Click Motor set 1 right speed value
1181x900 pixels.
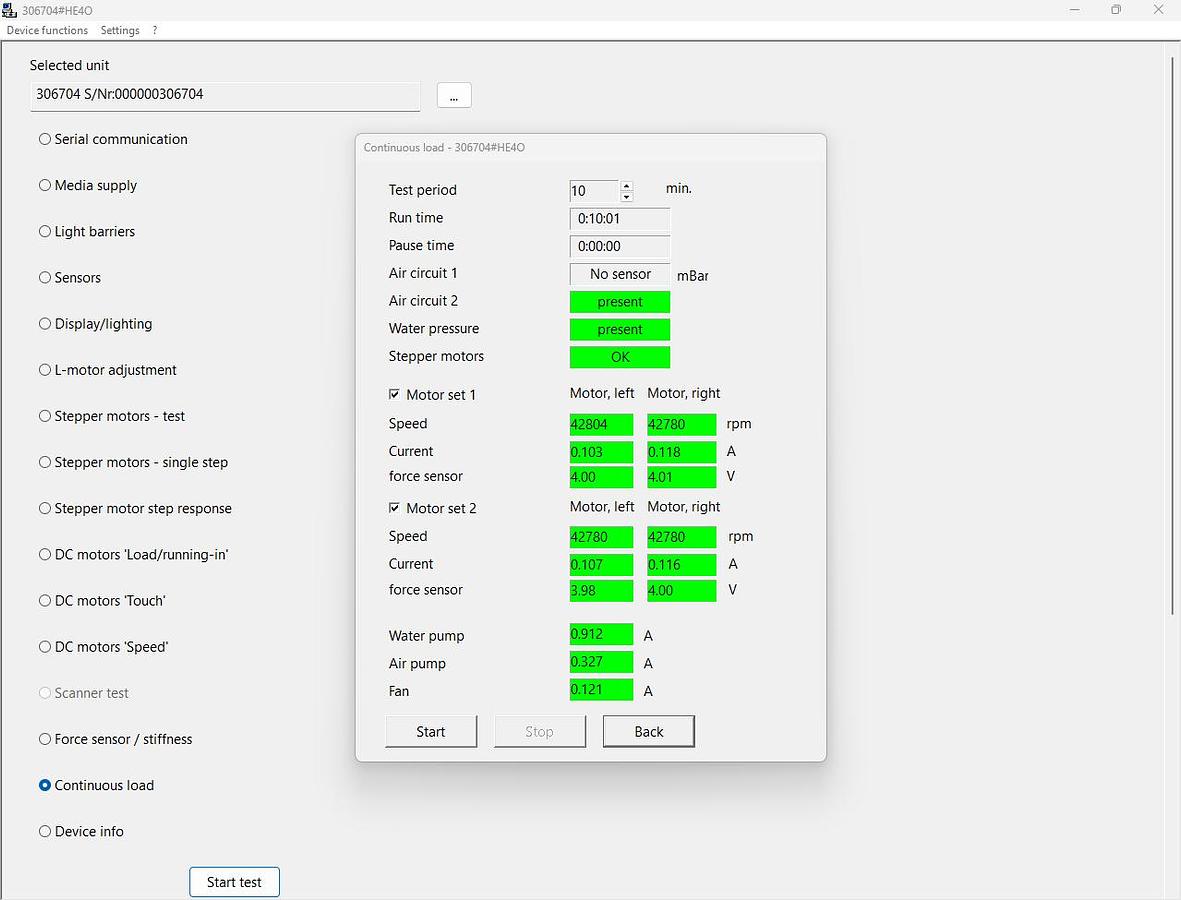(682, 424)
